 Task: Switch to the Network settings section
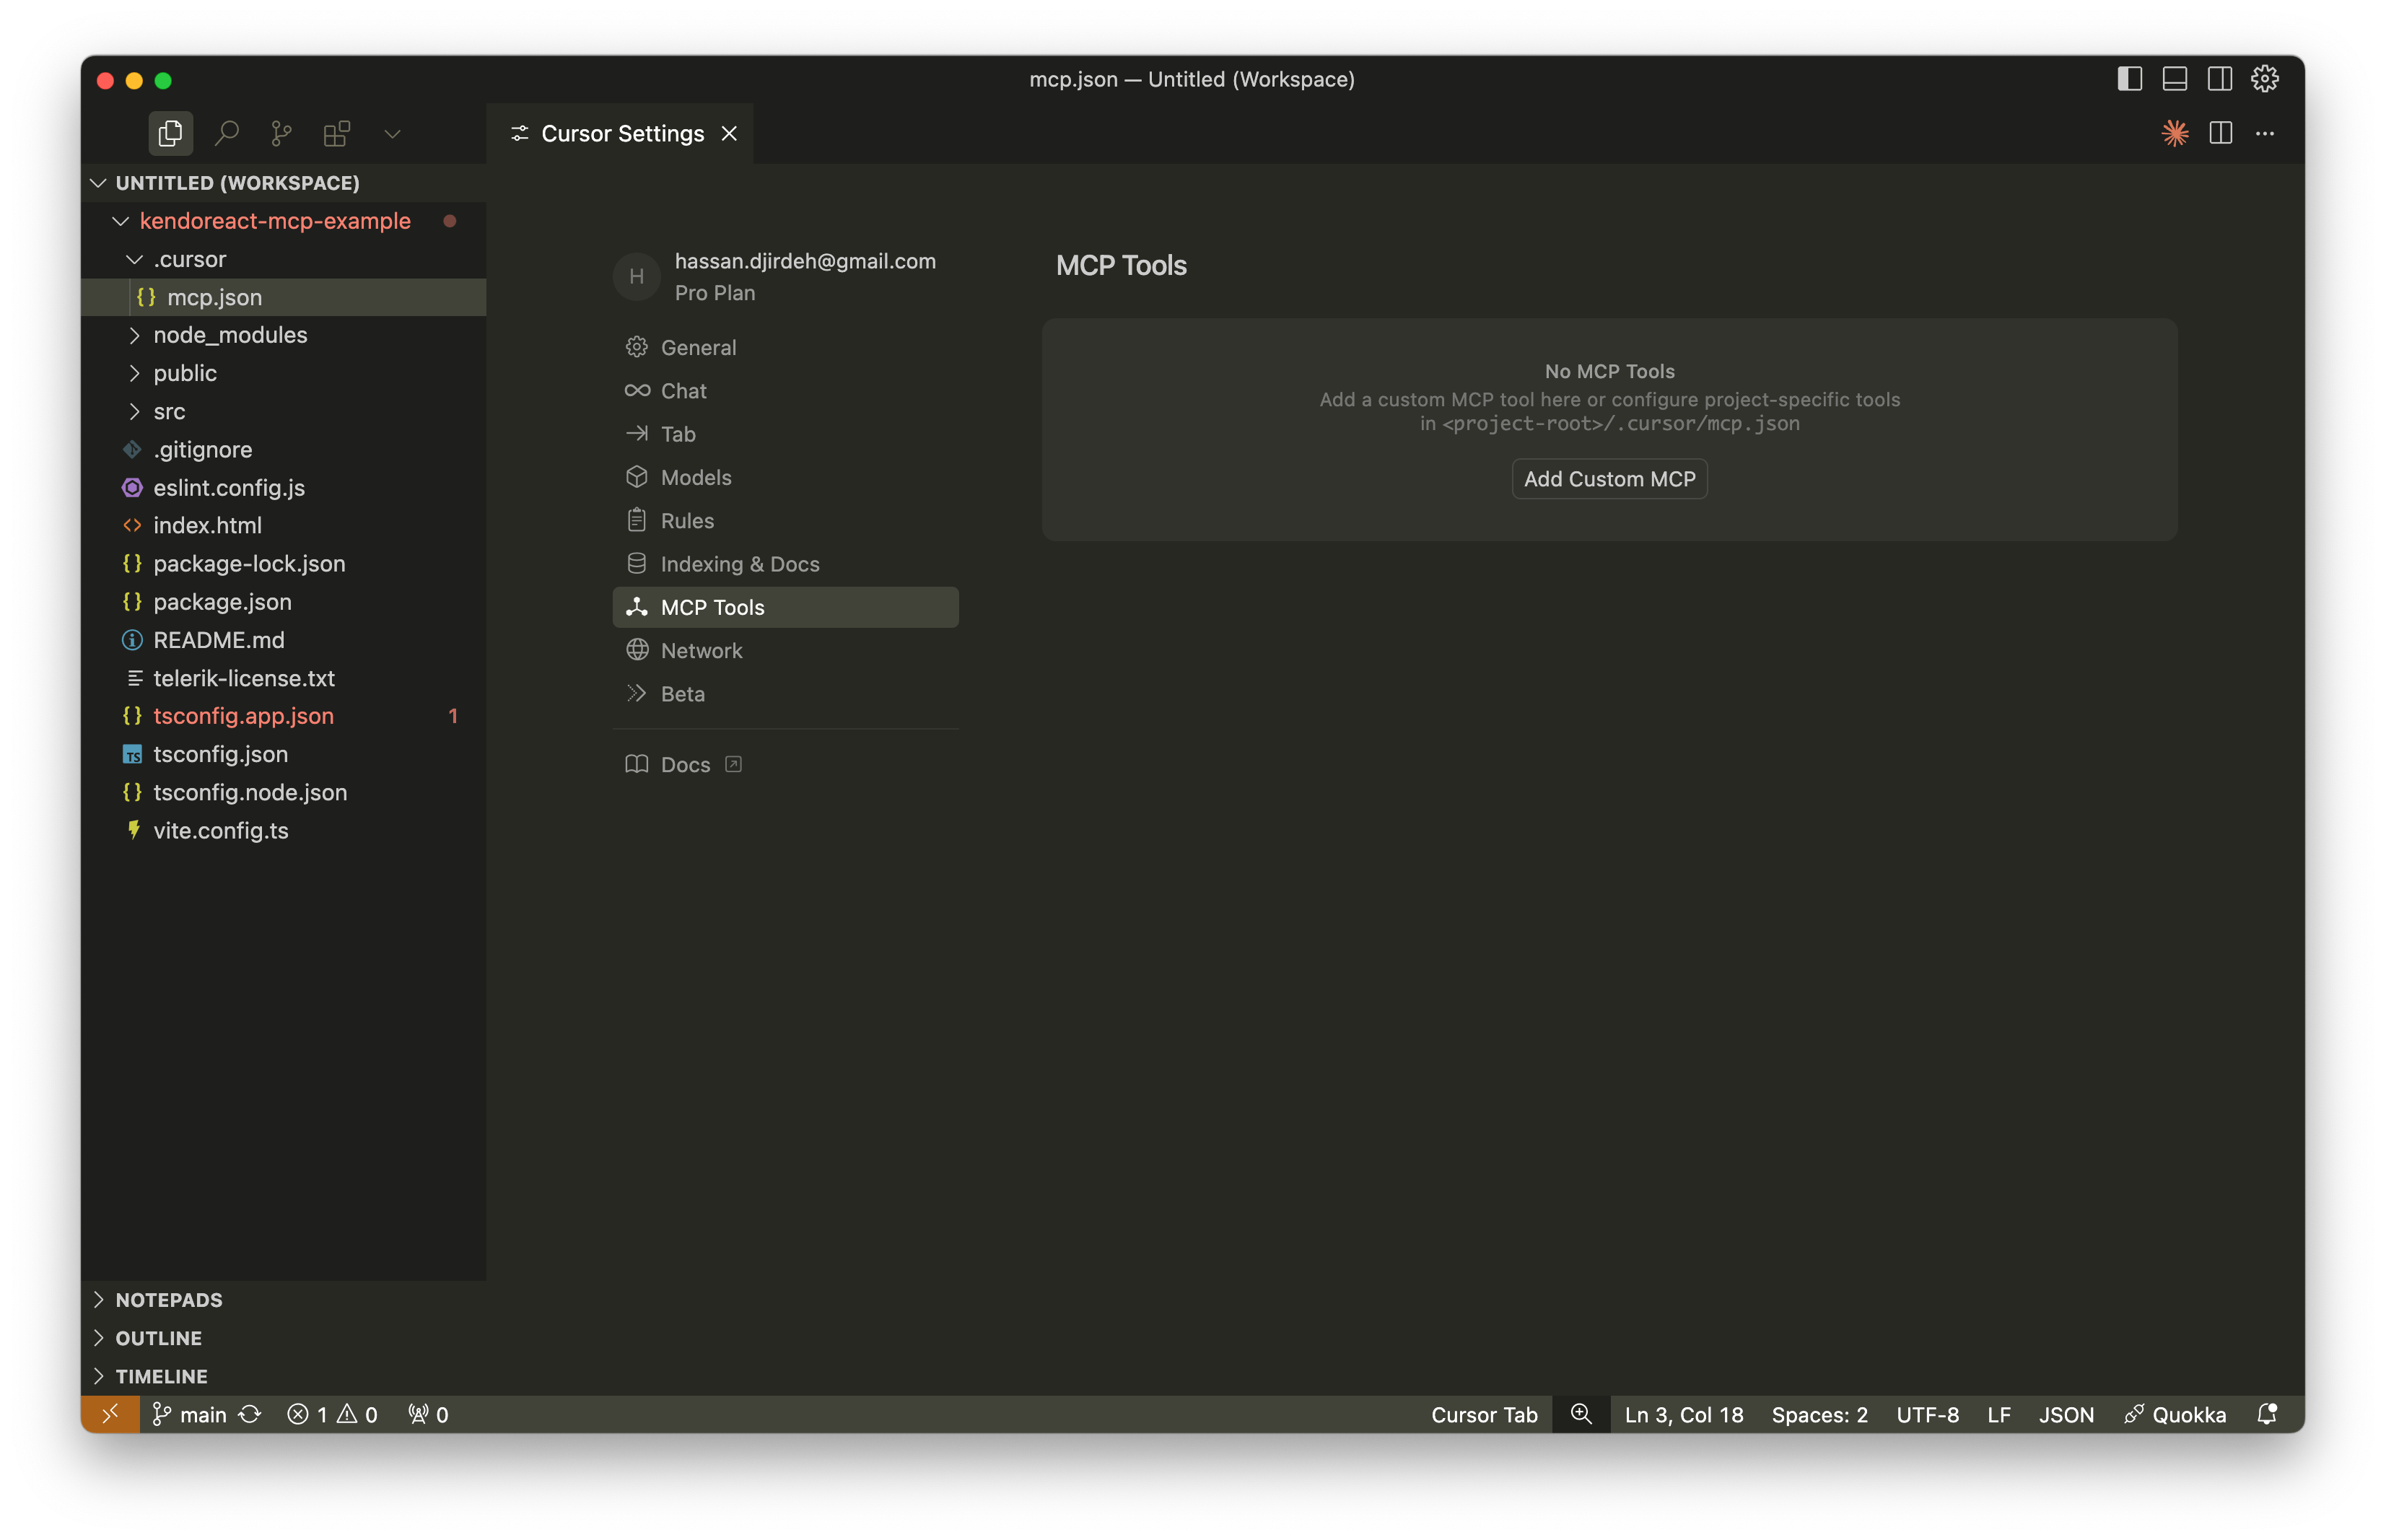coord(700,650)
